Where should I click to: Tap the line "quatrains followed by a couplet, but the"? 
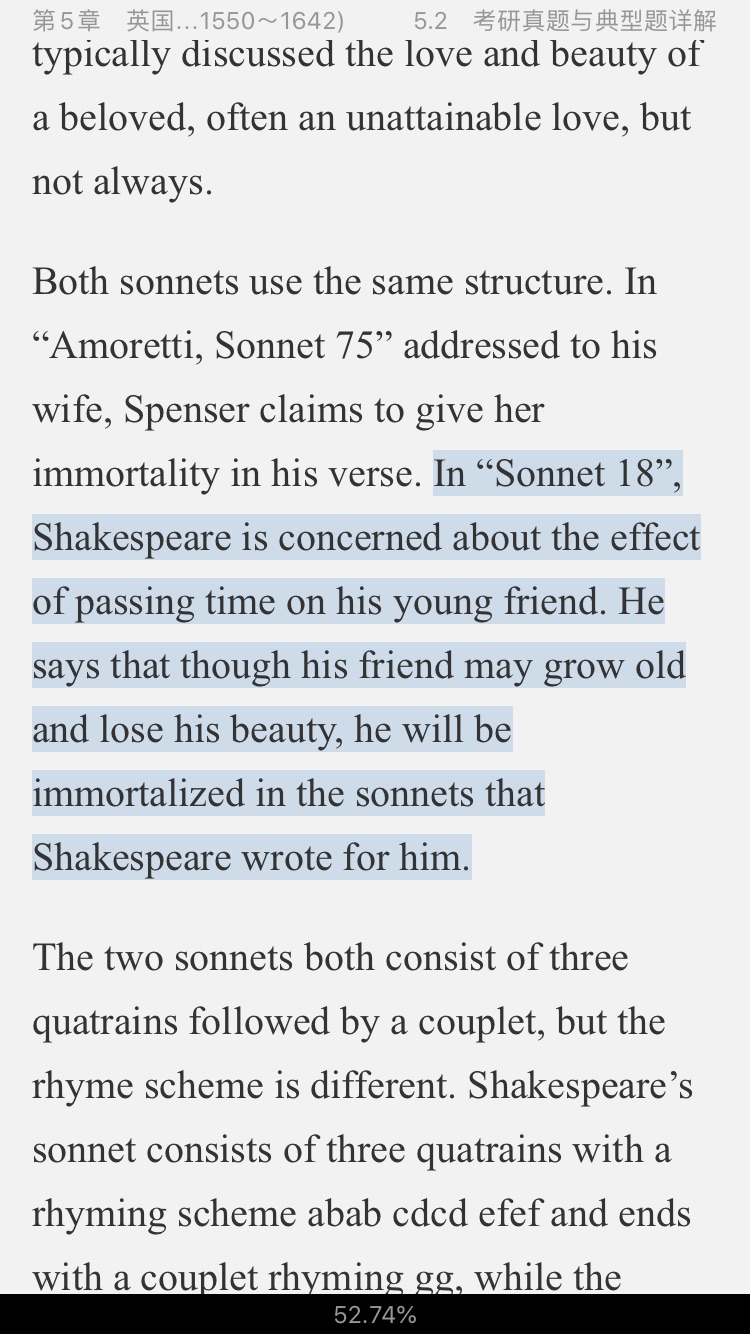348,1022
